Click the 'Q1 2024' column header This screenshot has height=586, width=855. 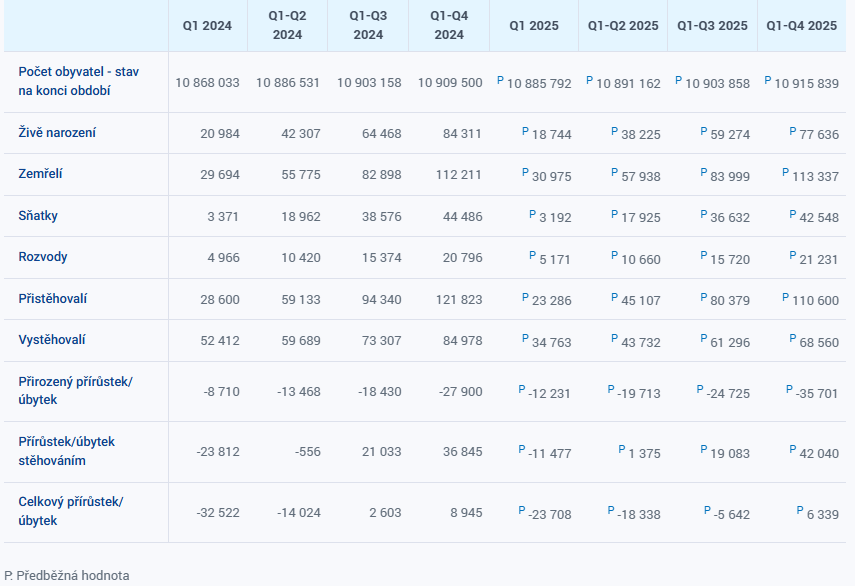click(x=207, y=26)
